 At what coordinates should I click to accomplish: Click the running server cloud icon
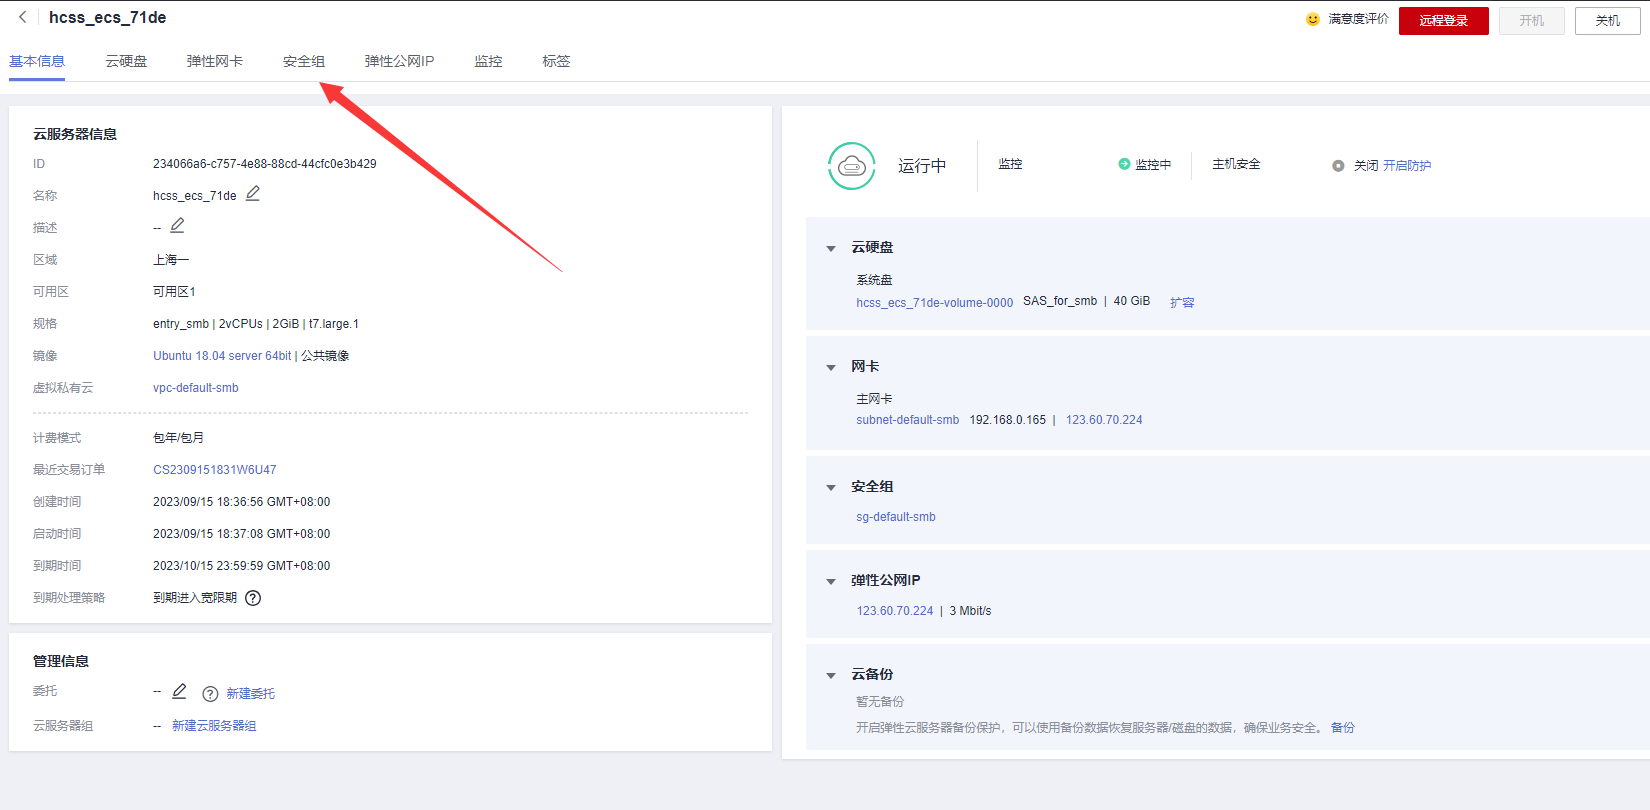tap(852, 166)
